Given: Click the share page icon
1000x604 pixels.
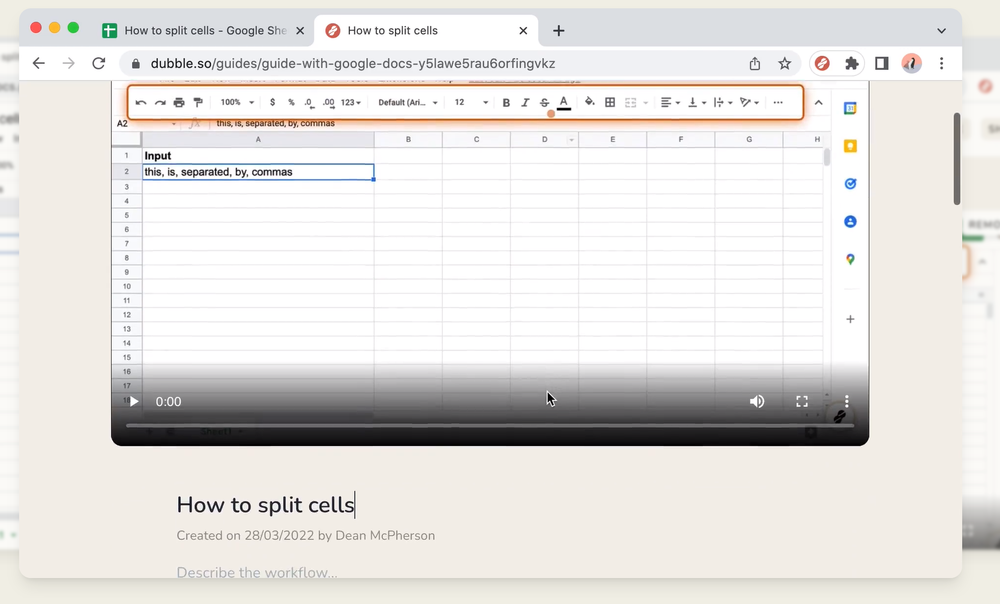Looking at the screenshot, I should point(754,63).
